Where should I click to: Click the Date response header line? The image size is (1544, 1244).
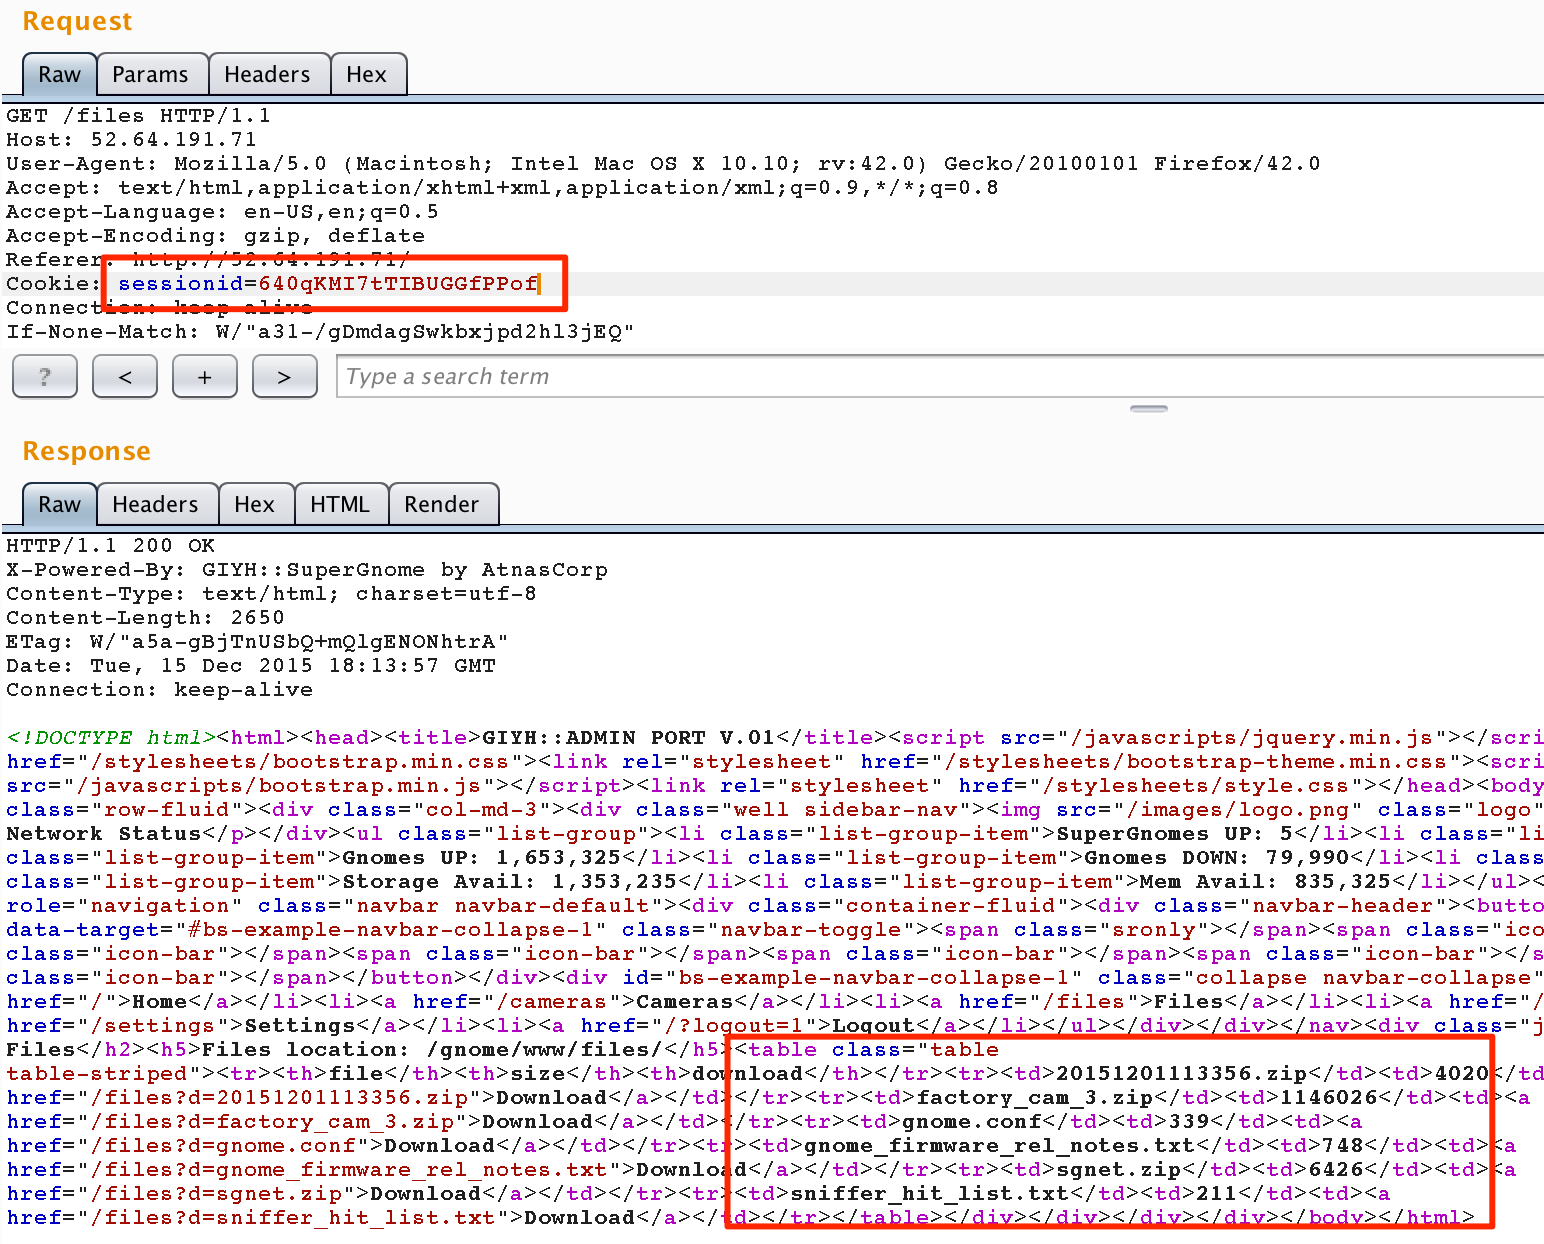pyautogui.click(x=250, y=666)
